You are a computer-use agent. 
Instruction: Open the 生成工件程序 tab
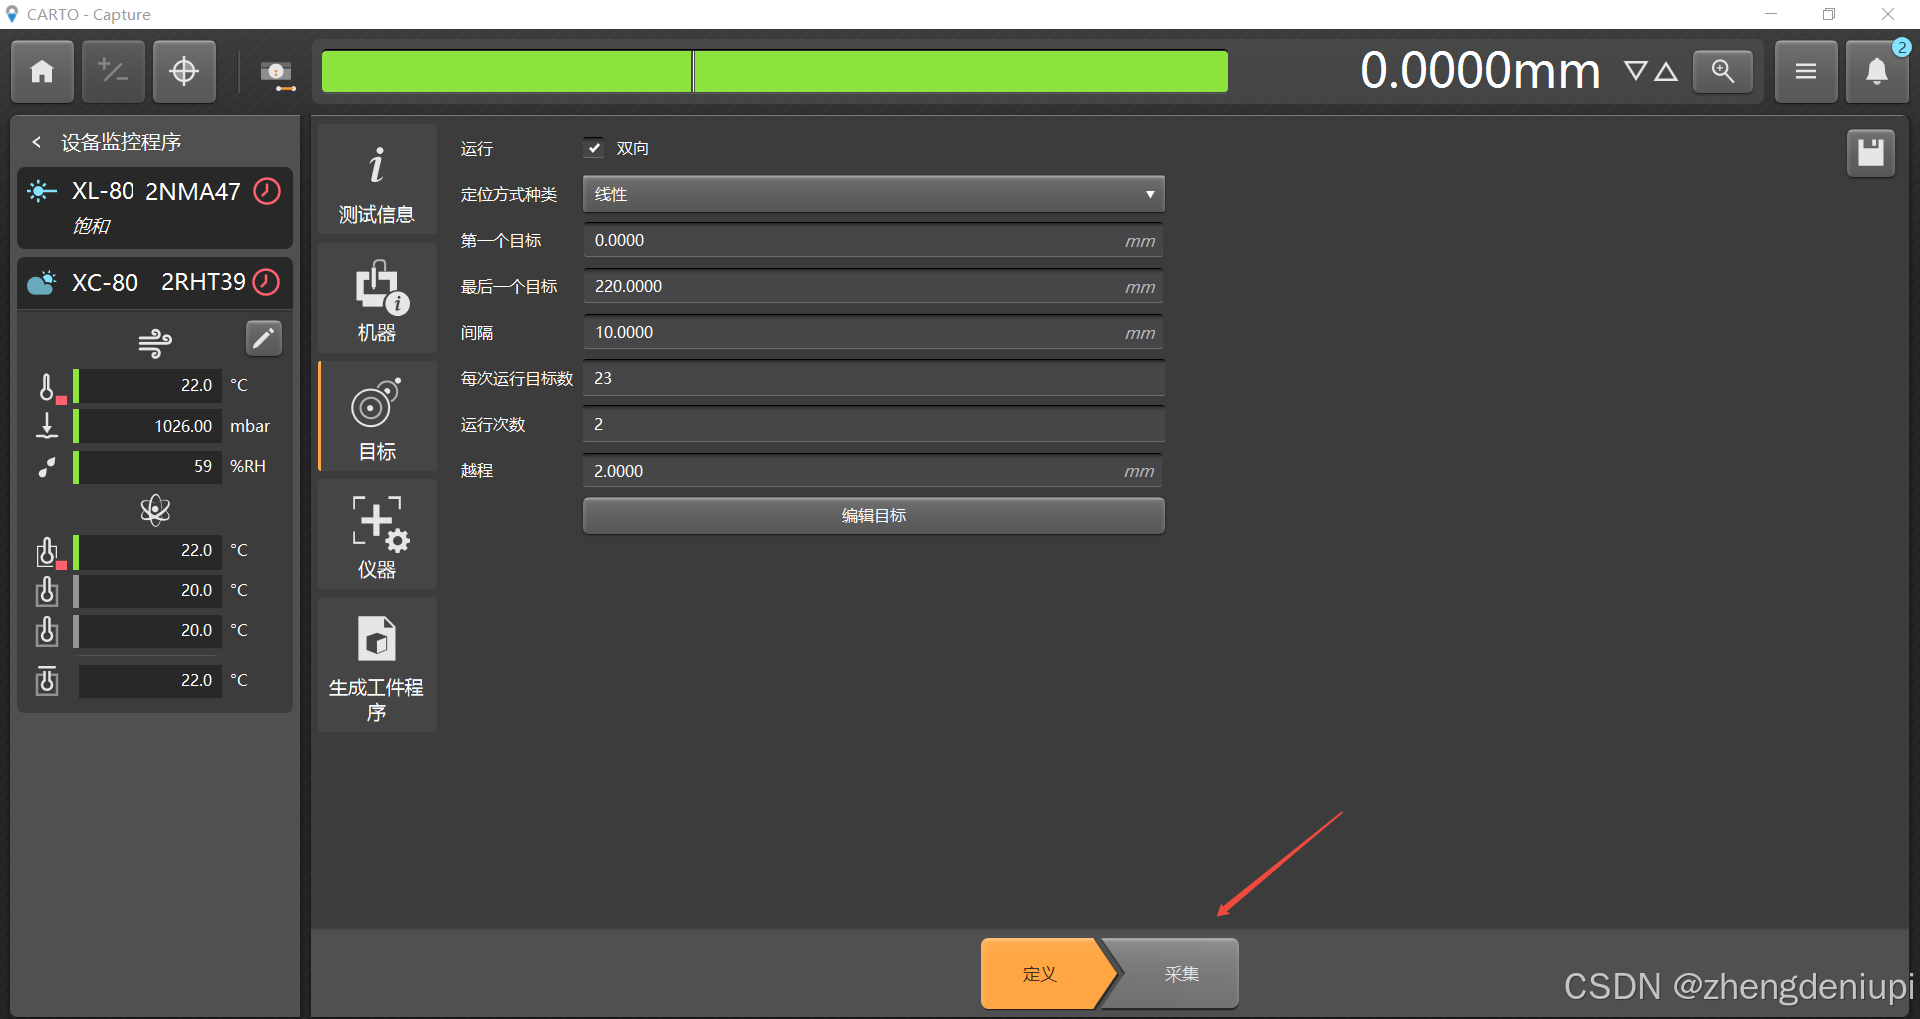[377, 664]
